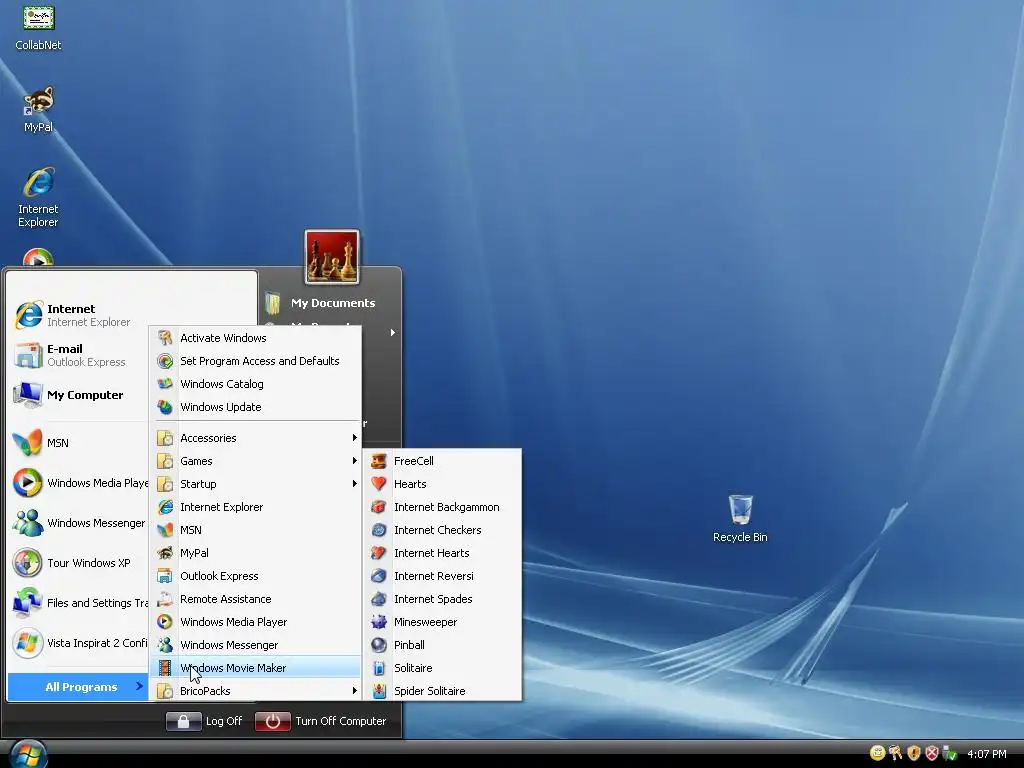The height and width of the screenshot is (768, 1024).
Task: Click the Activate Windows keys icon
Action: tap(165, 338)
